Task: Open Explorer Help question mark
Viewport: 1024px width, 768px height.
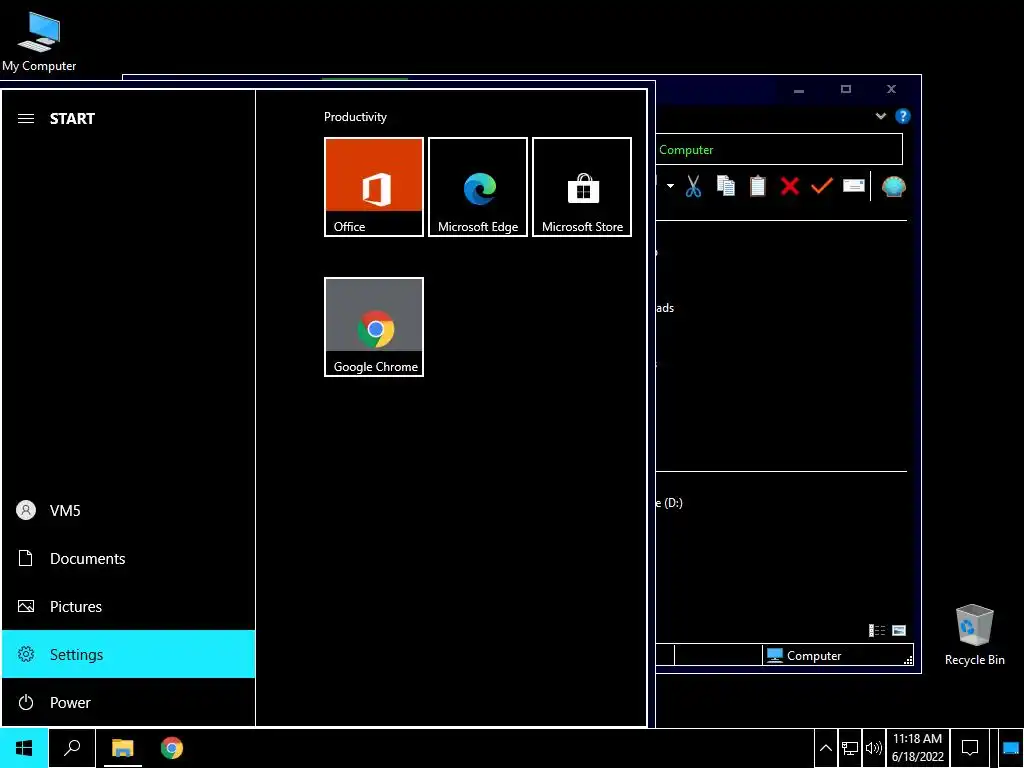Action: 903,116
